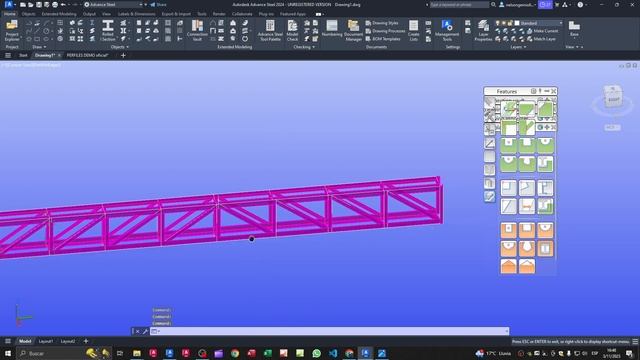The width and height of the screenshot is (640, 360).
Task: Click the Open file icon in quick access
Action: (31, 4)
